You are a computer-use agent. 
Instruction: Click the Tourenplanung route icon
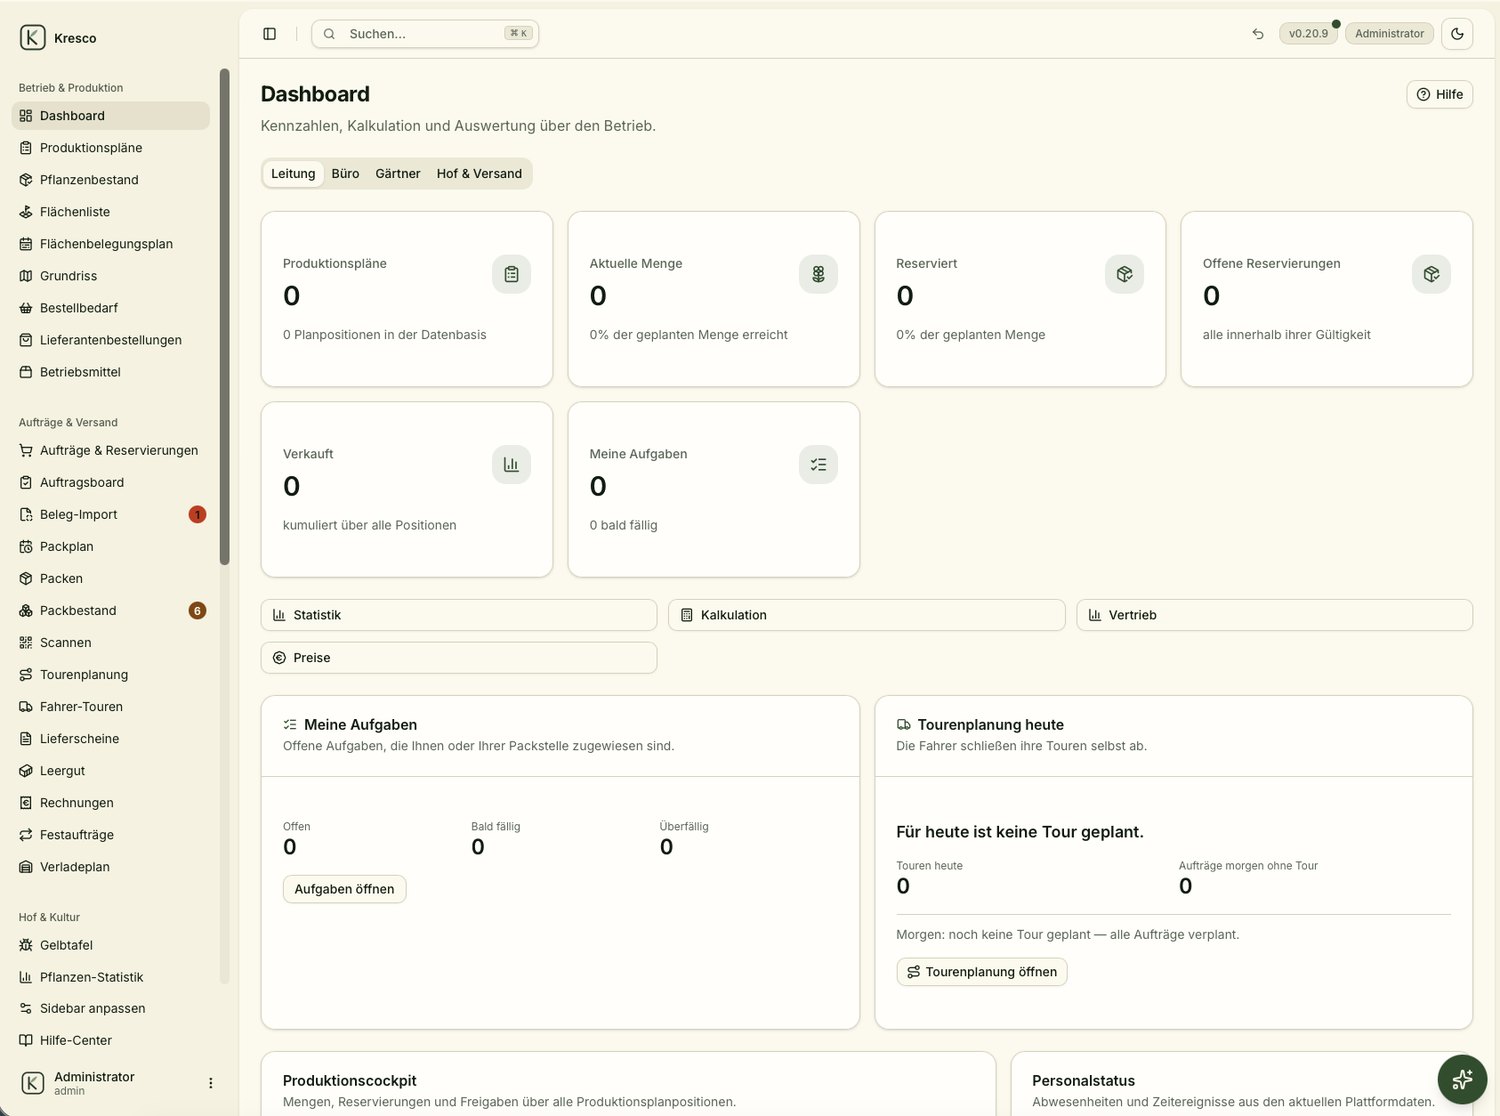[26, 675]
